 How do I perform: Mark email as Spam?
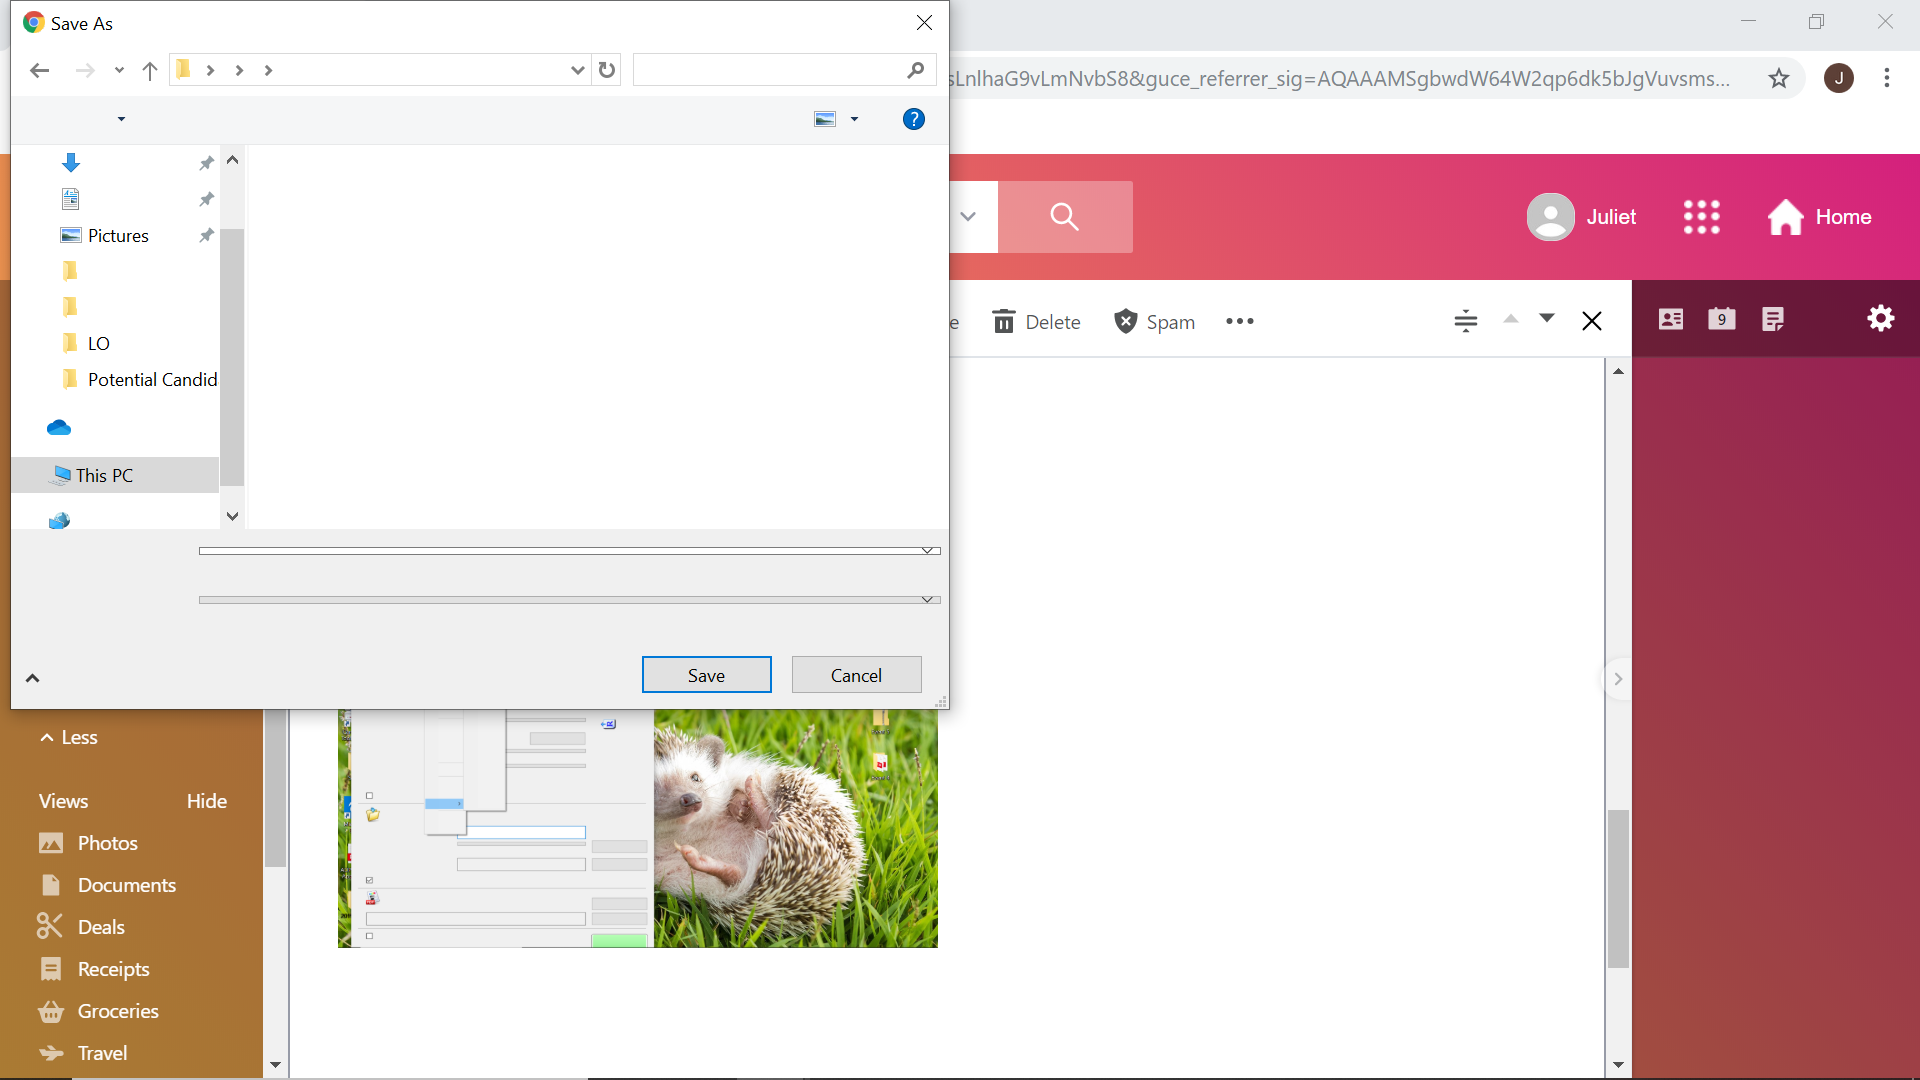pos(1155,322)
